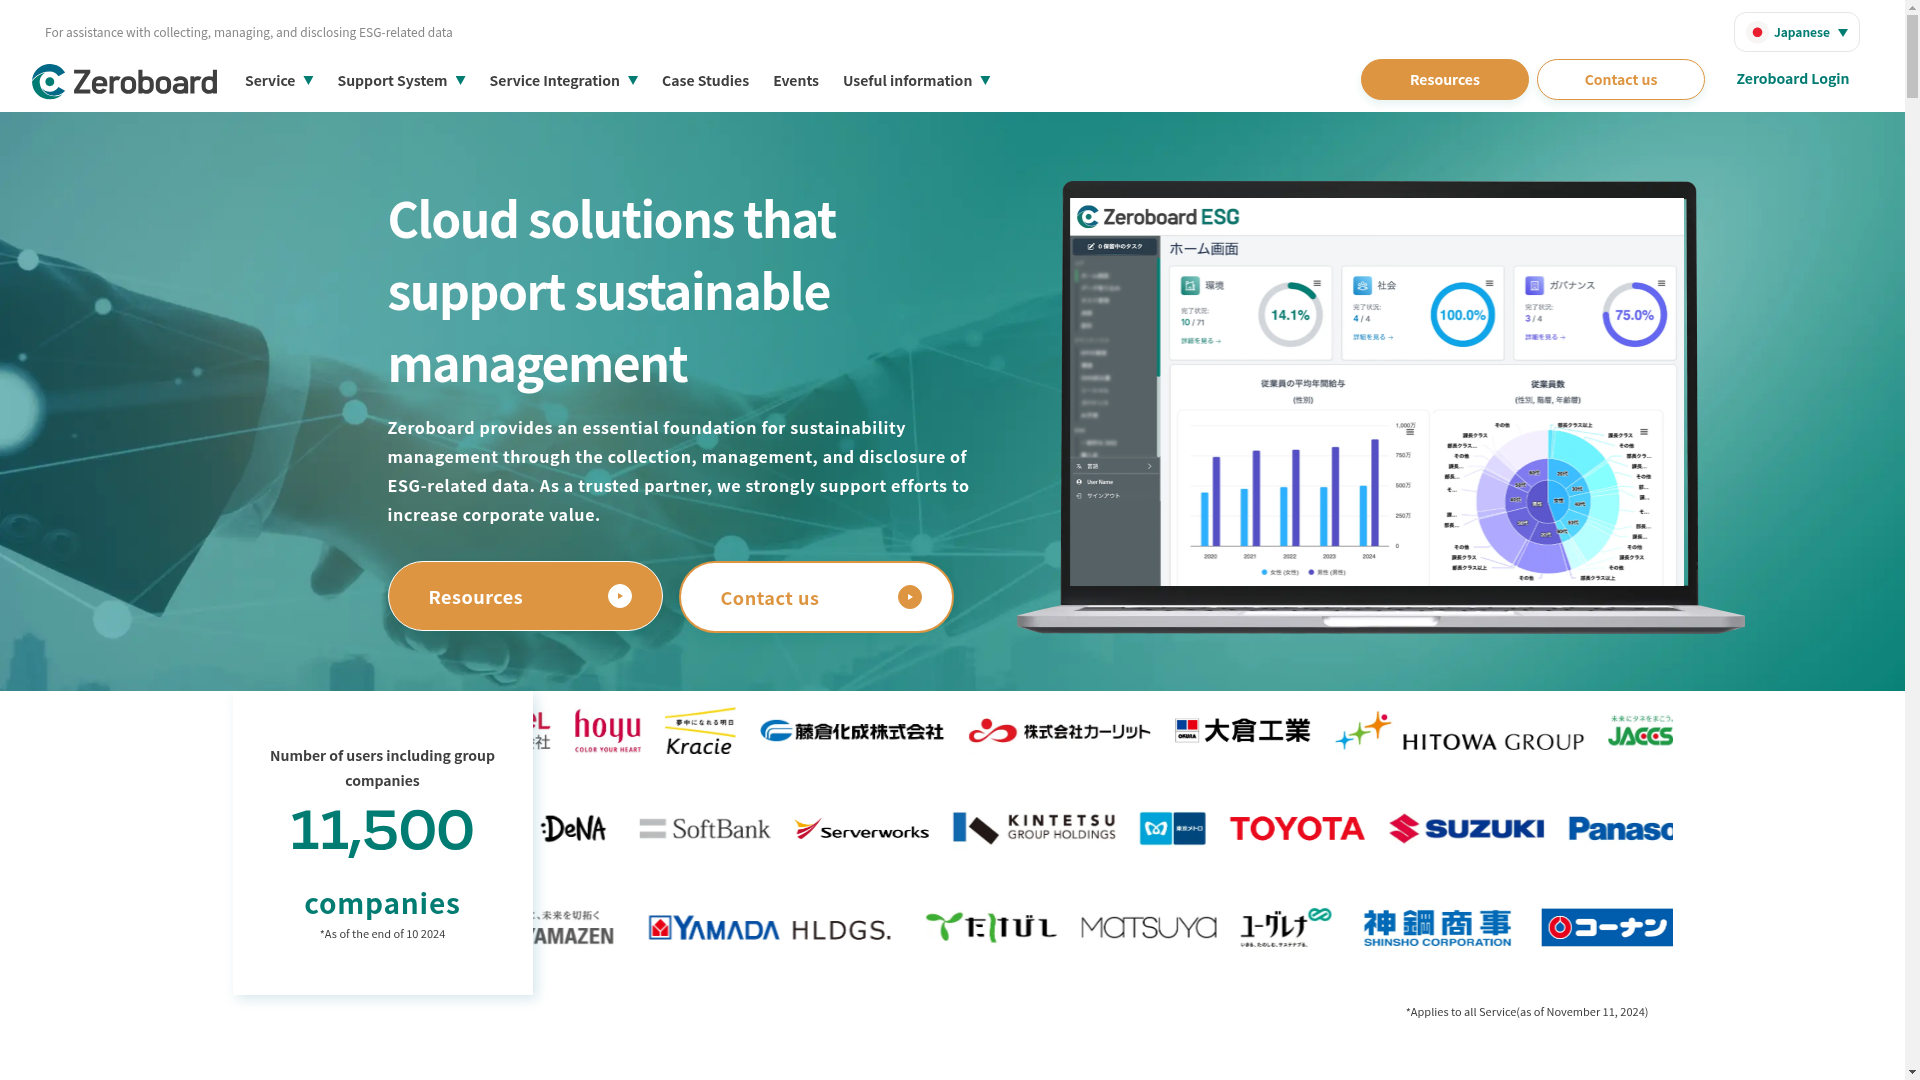
Task: Click the JACCS logo
Action: [1640, 731]
